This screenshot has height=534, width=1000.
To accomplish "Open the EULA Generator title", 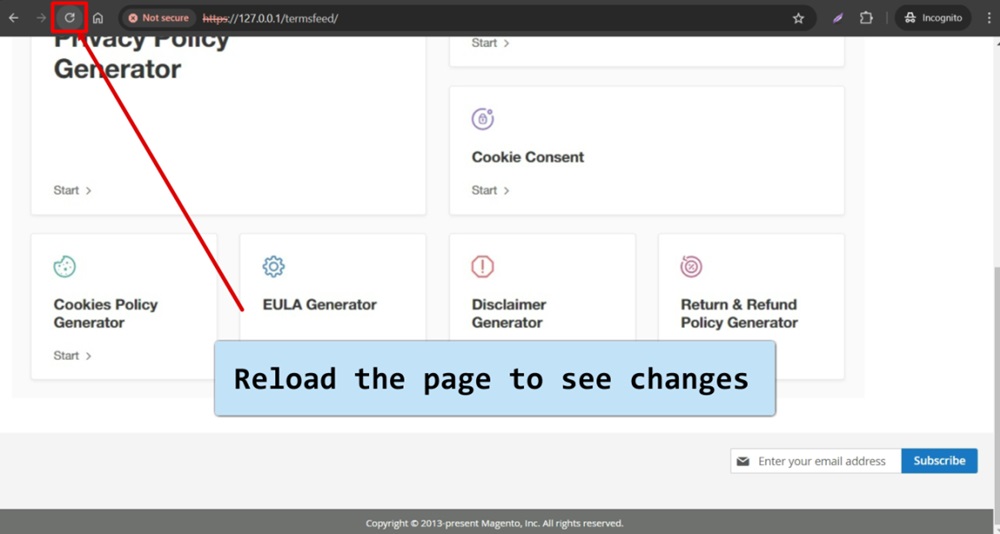I will (320, 304).
